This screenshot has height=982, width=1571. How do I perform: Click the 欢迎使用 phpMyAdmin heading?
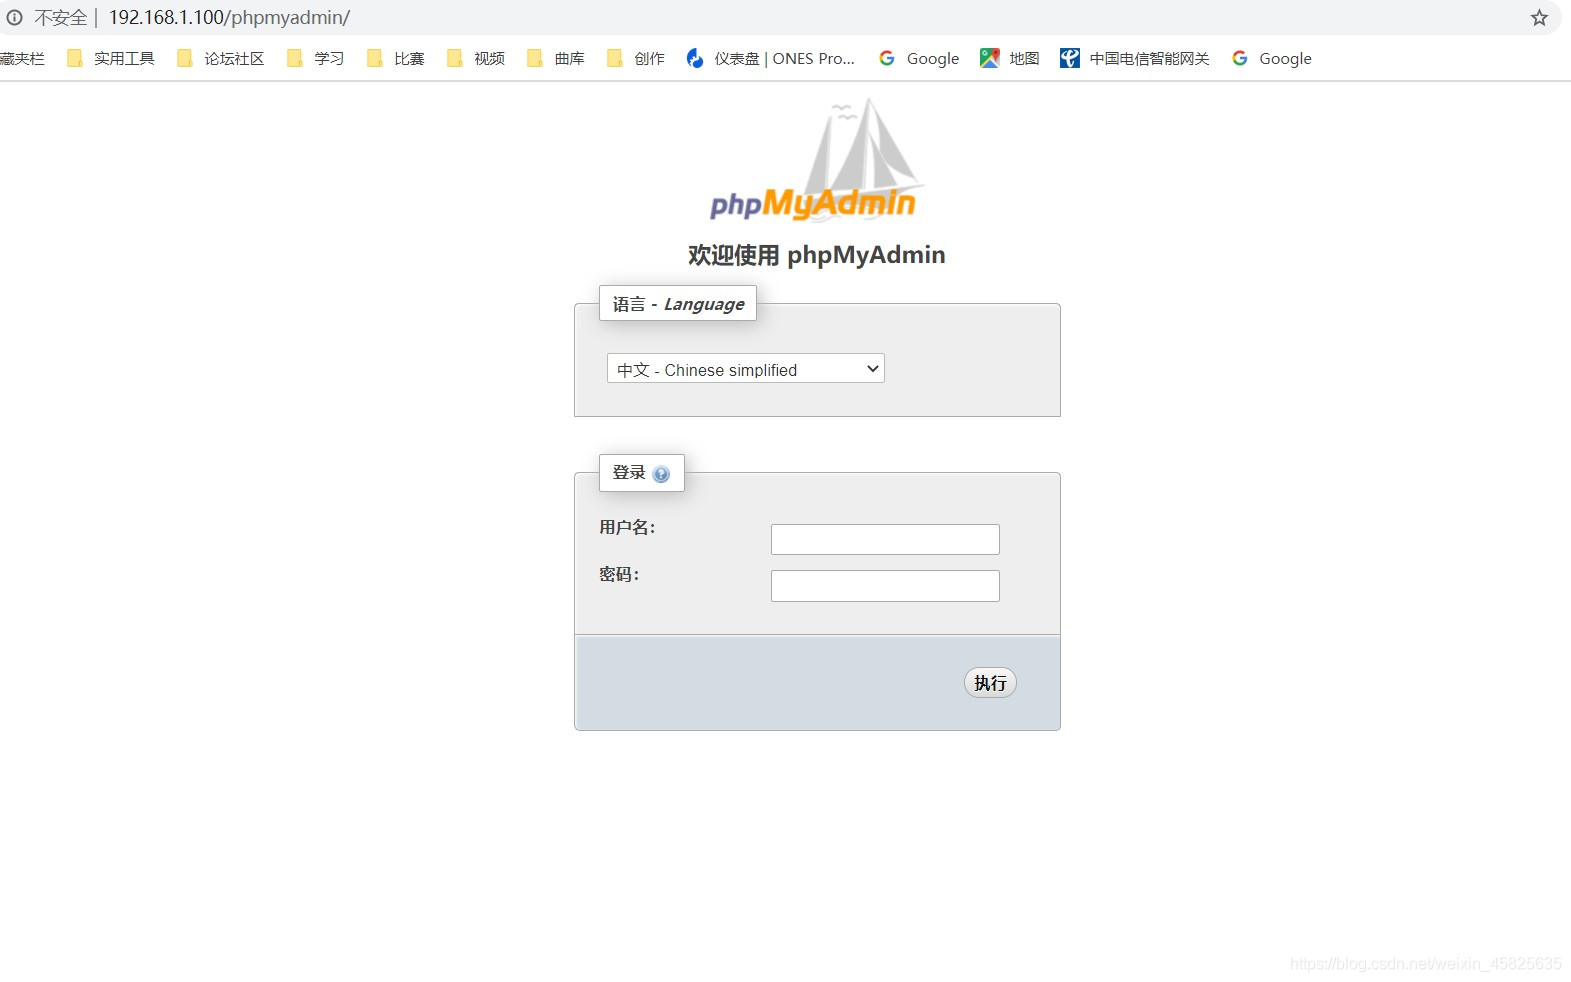[816, 255]
